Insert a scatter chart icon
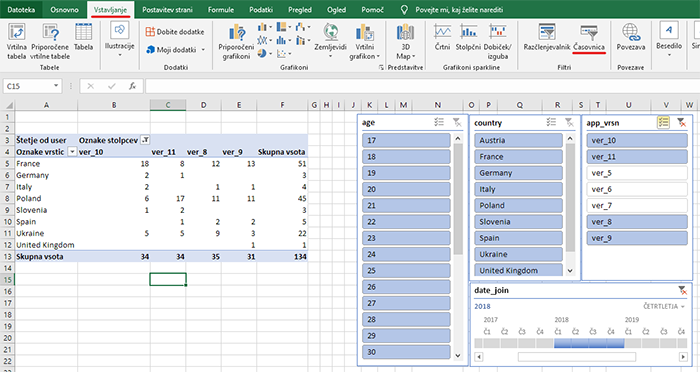 tap(283, 54)
